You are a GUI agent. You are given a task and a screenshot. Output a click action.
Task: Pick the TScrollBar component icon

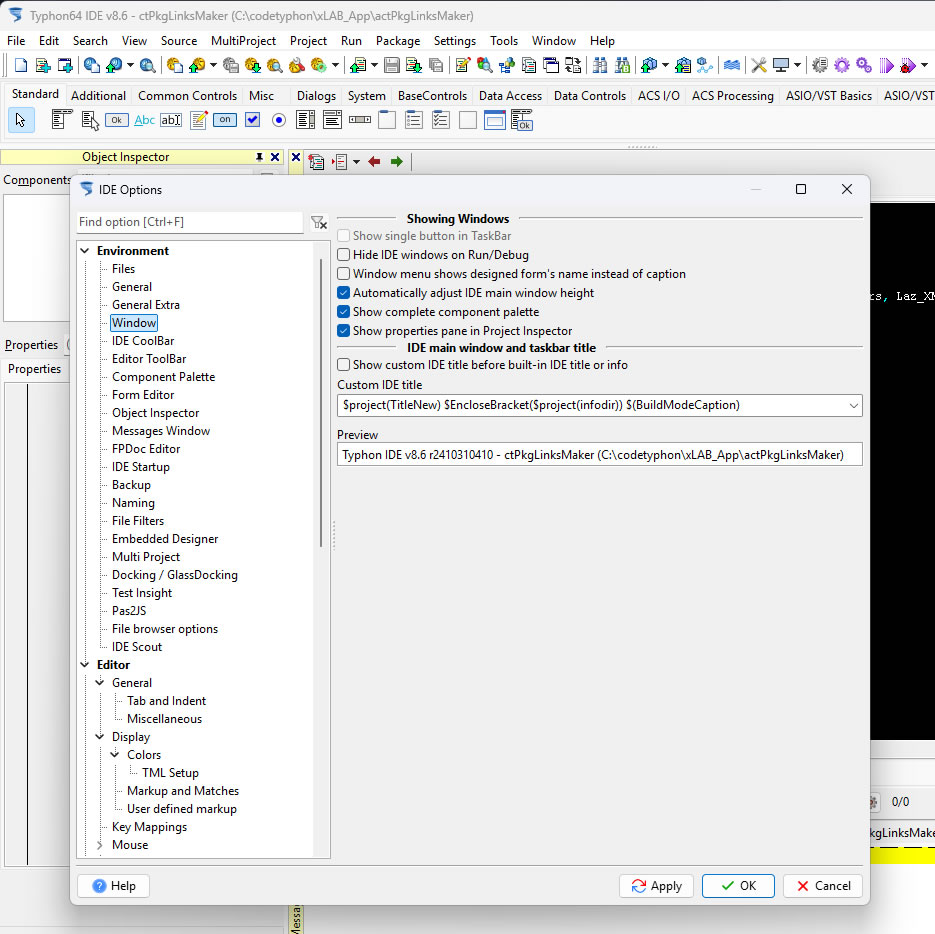click(360, 120)
